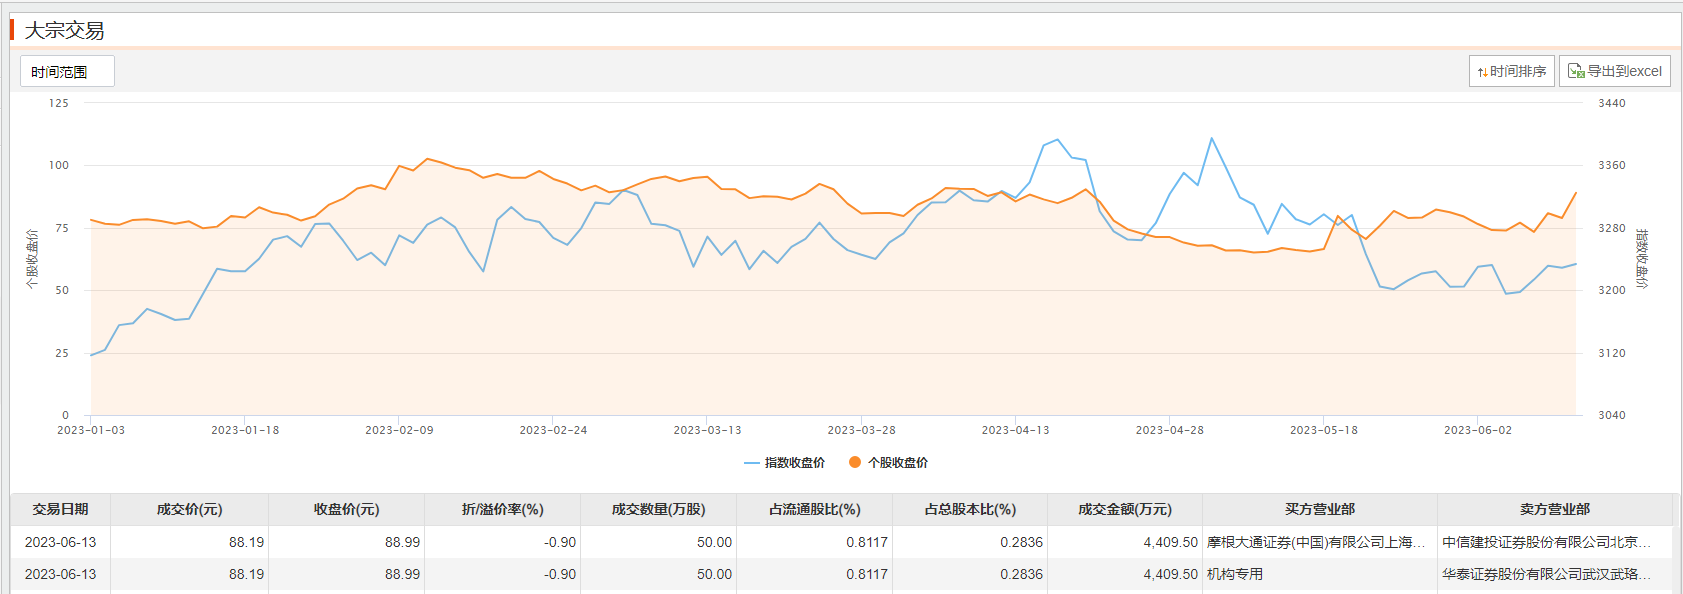
Task: Toggle 指数收盘价 legend series
Action: coord(784,462)
